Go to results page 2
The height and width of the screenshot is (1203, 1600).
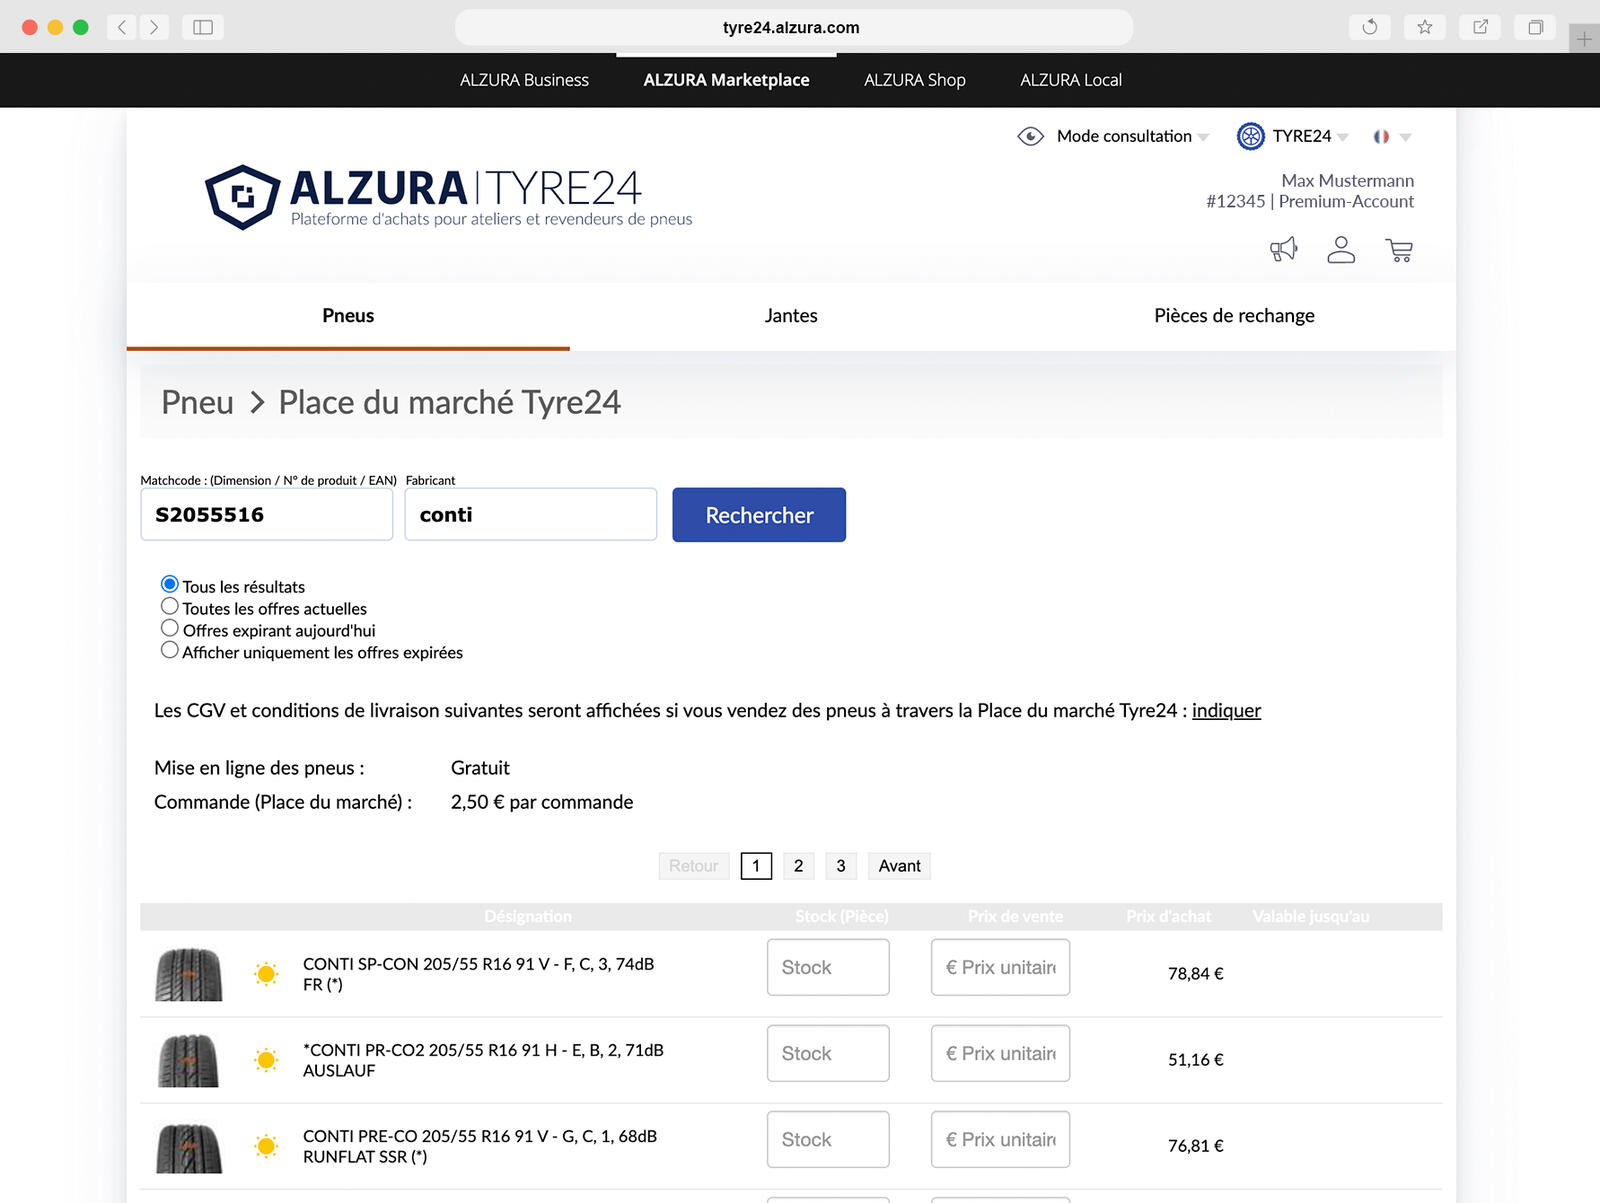pyautogui.click(x=798, y=866)
